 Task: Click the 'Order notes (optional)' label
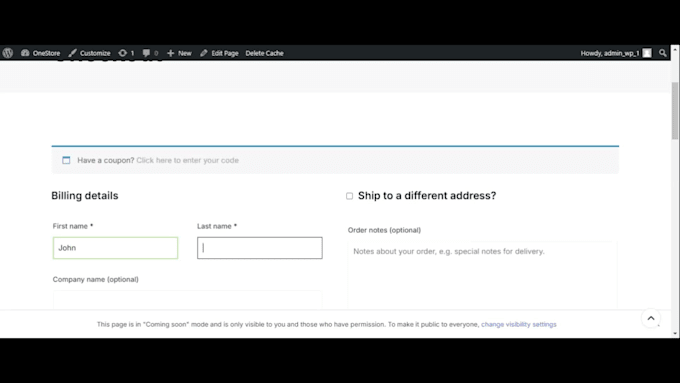click(x=384, y=230)
